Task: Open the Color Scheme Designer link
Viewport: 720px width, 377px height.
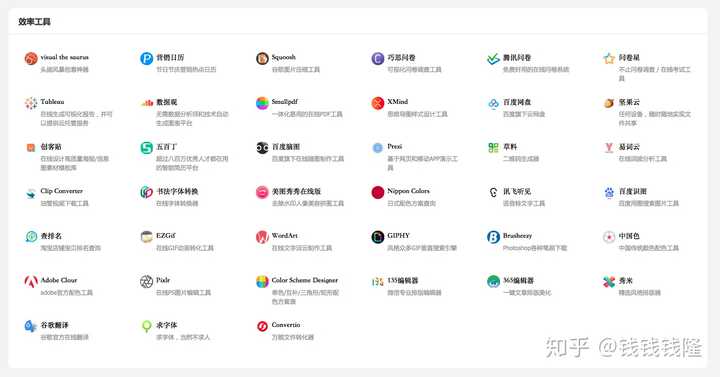Action: coord(304,280)
